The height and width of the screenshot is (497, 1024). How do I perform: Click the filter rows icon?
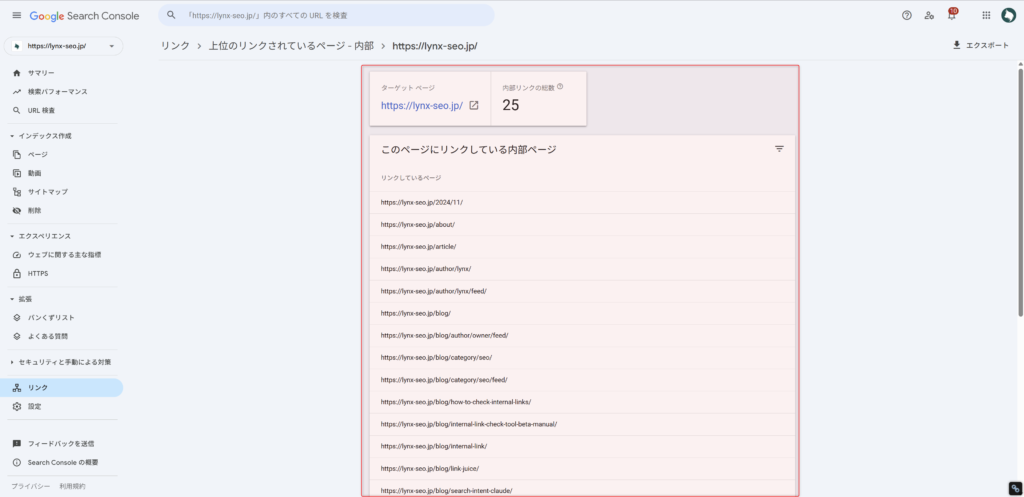(x=779, y=149)
